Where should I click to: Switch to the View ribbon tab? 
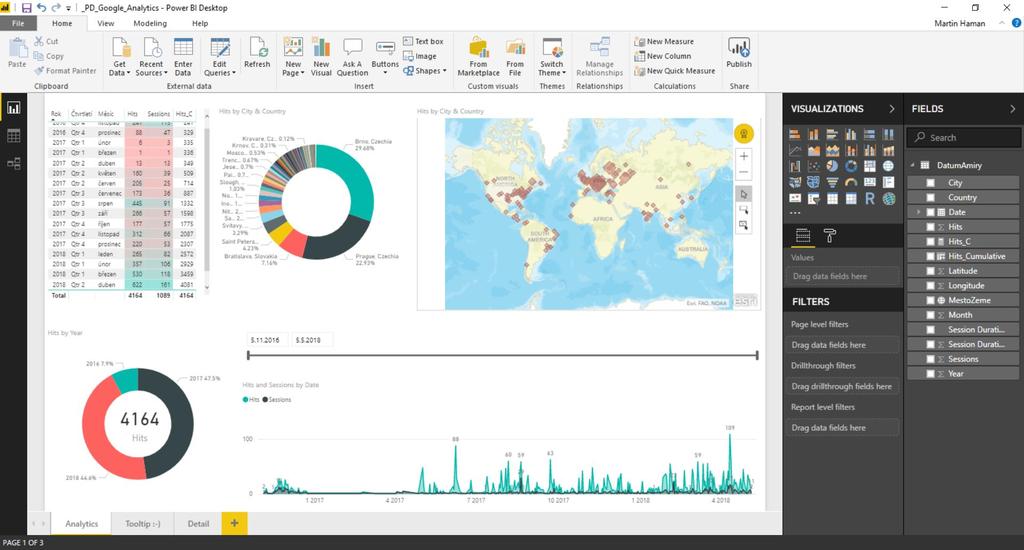(x=106, y=24)
